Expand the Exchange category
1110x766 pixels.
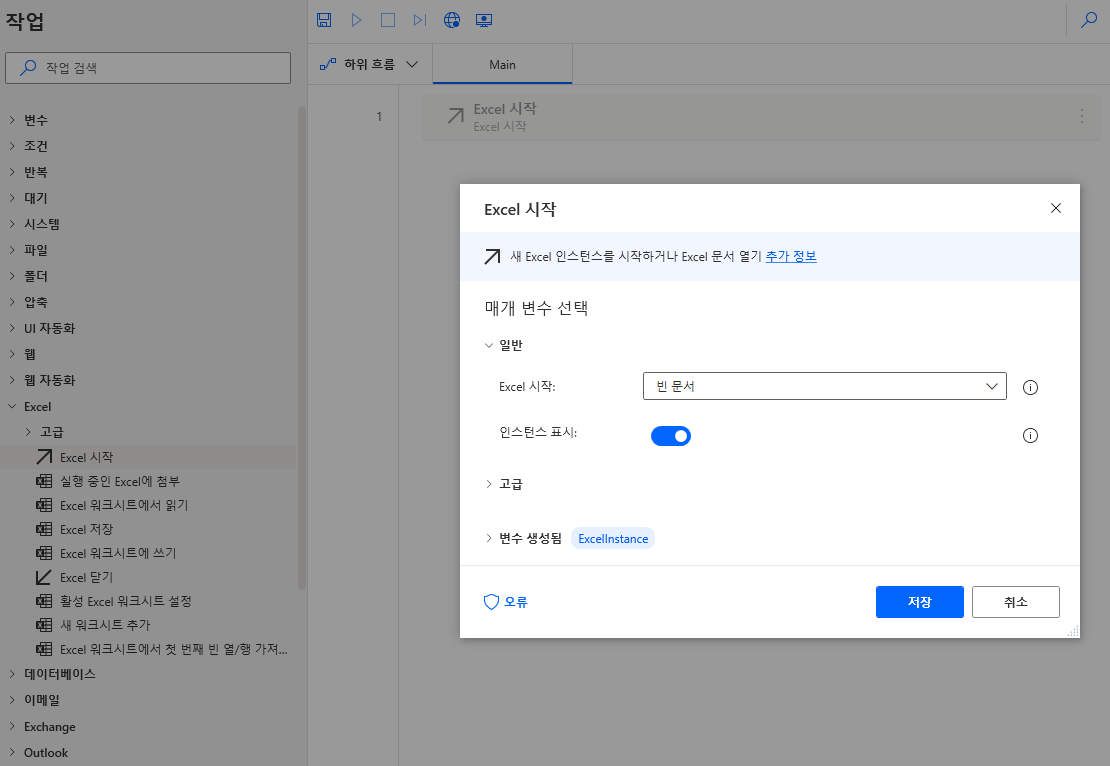[12, 726]
